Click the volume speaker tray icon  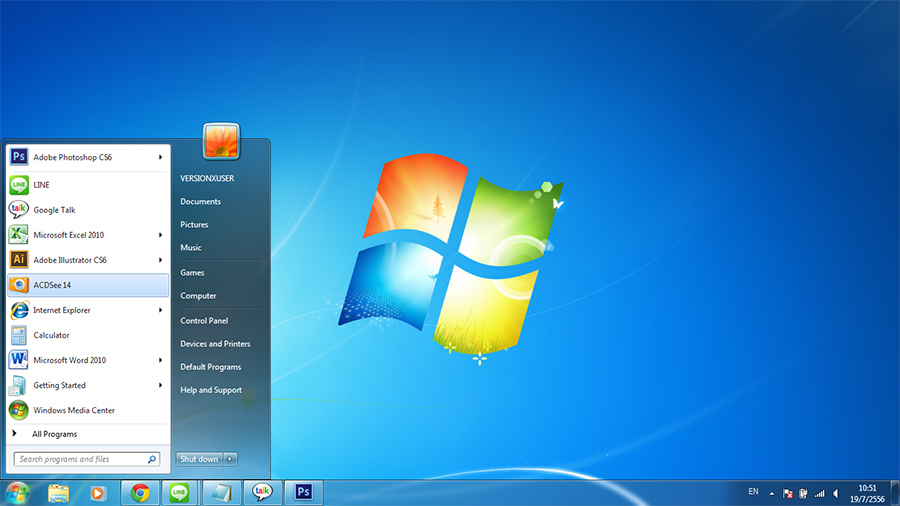tap(836, 493)
